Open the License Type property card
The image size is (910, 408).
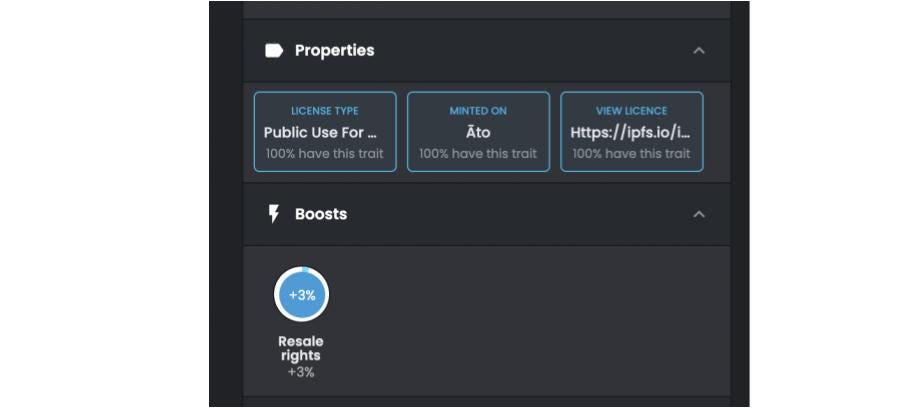(325, 132)
